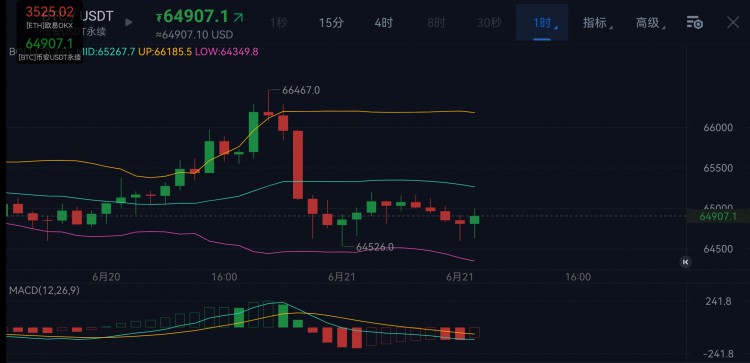
Task: Open the 指标 indicators dropdown
Action: 597,22
